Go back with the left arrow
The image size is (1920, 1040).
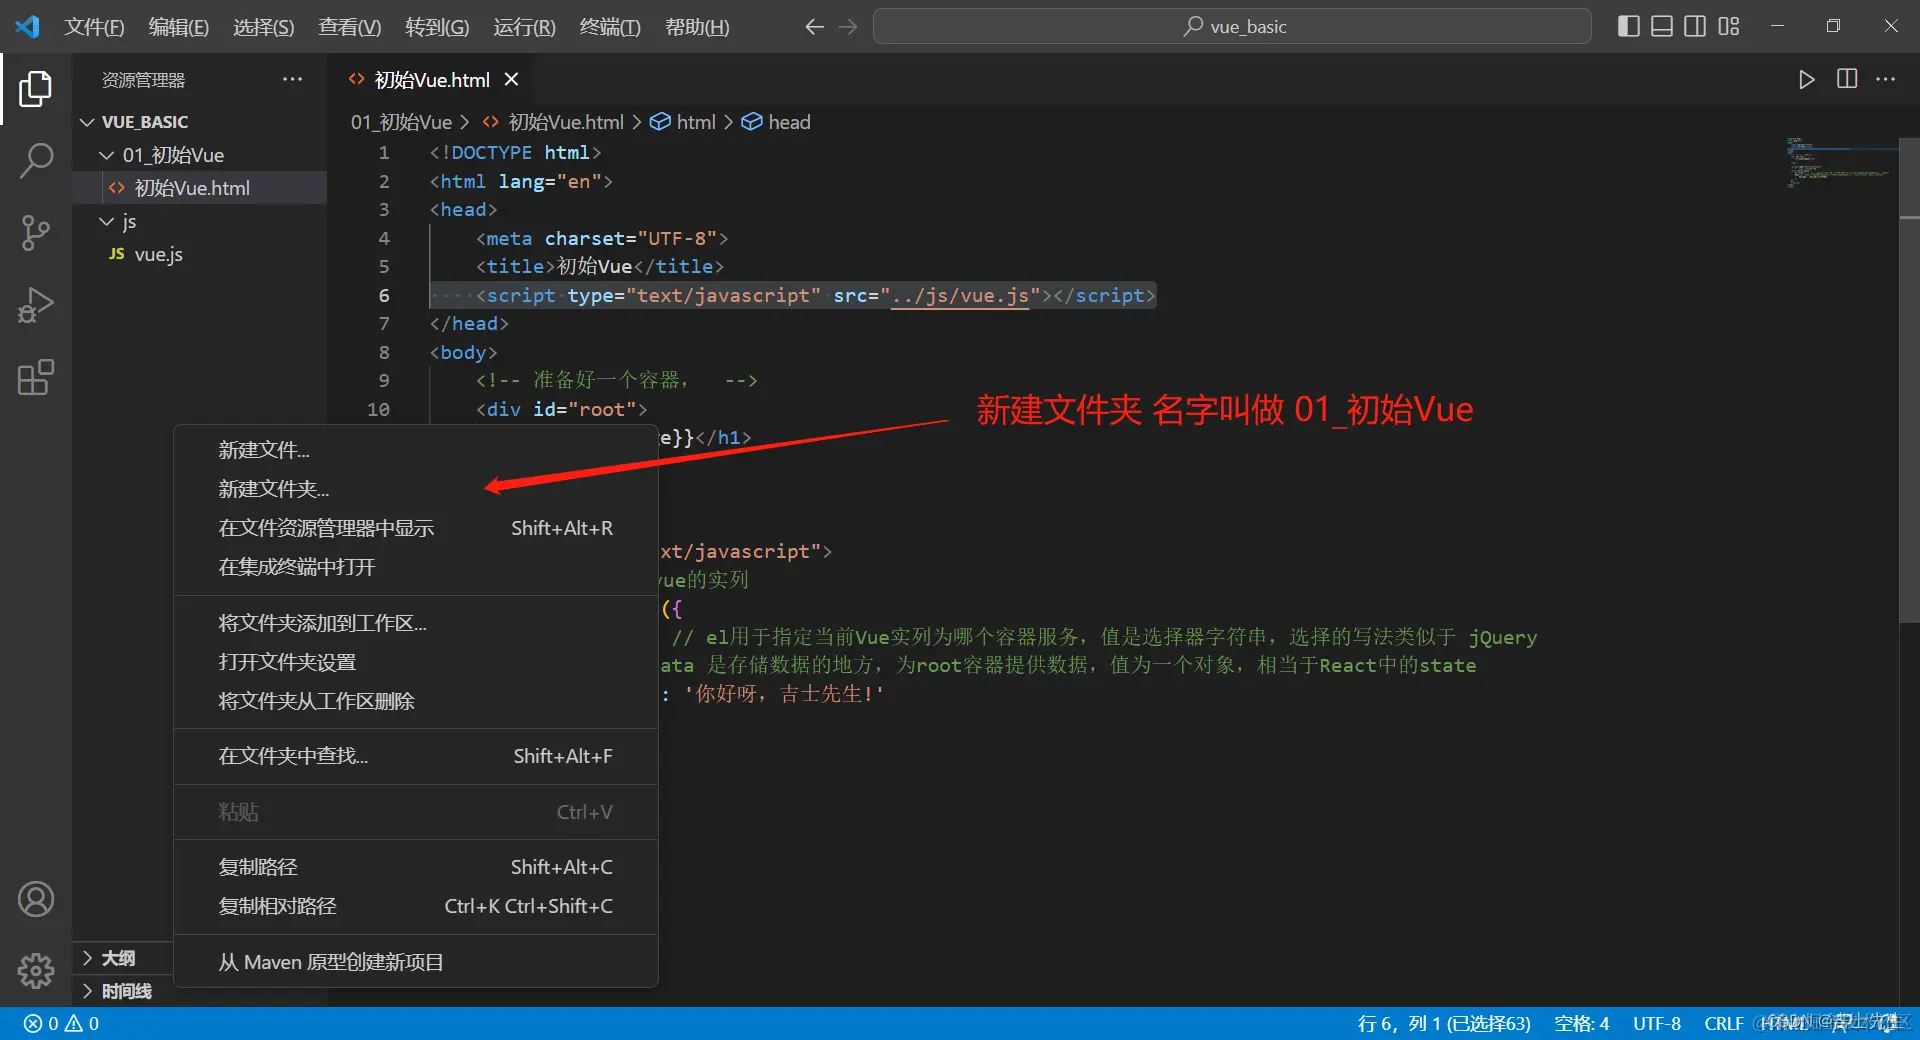click(x=815, y=27)
